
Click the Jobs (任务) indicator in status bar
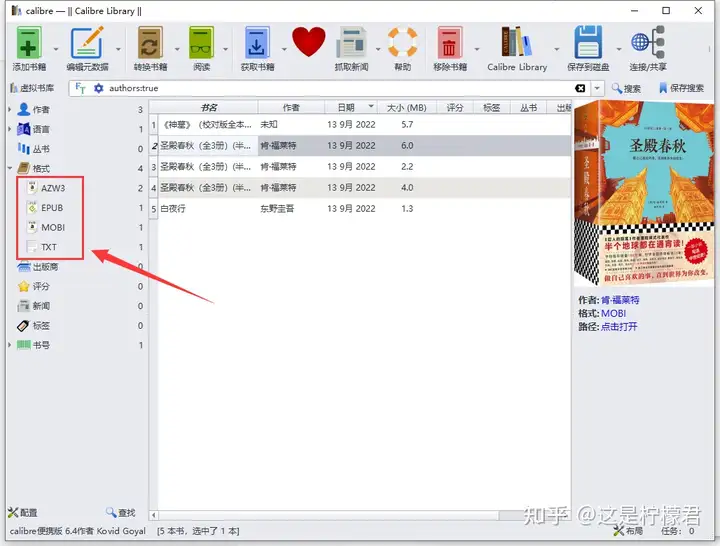[x=678, y=531]
